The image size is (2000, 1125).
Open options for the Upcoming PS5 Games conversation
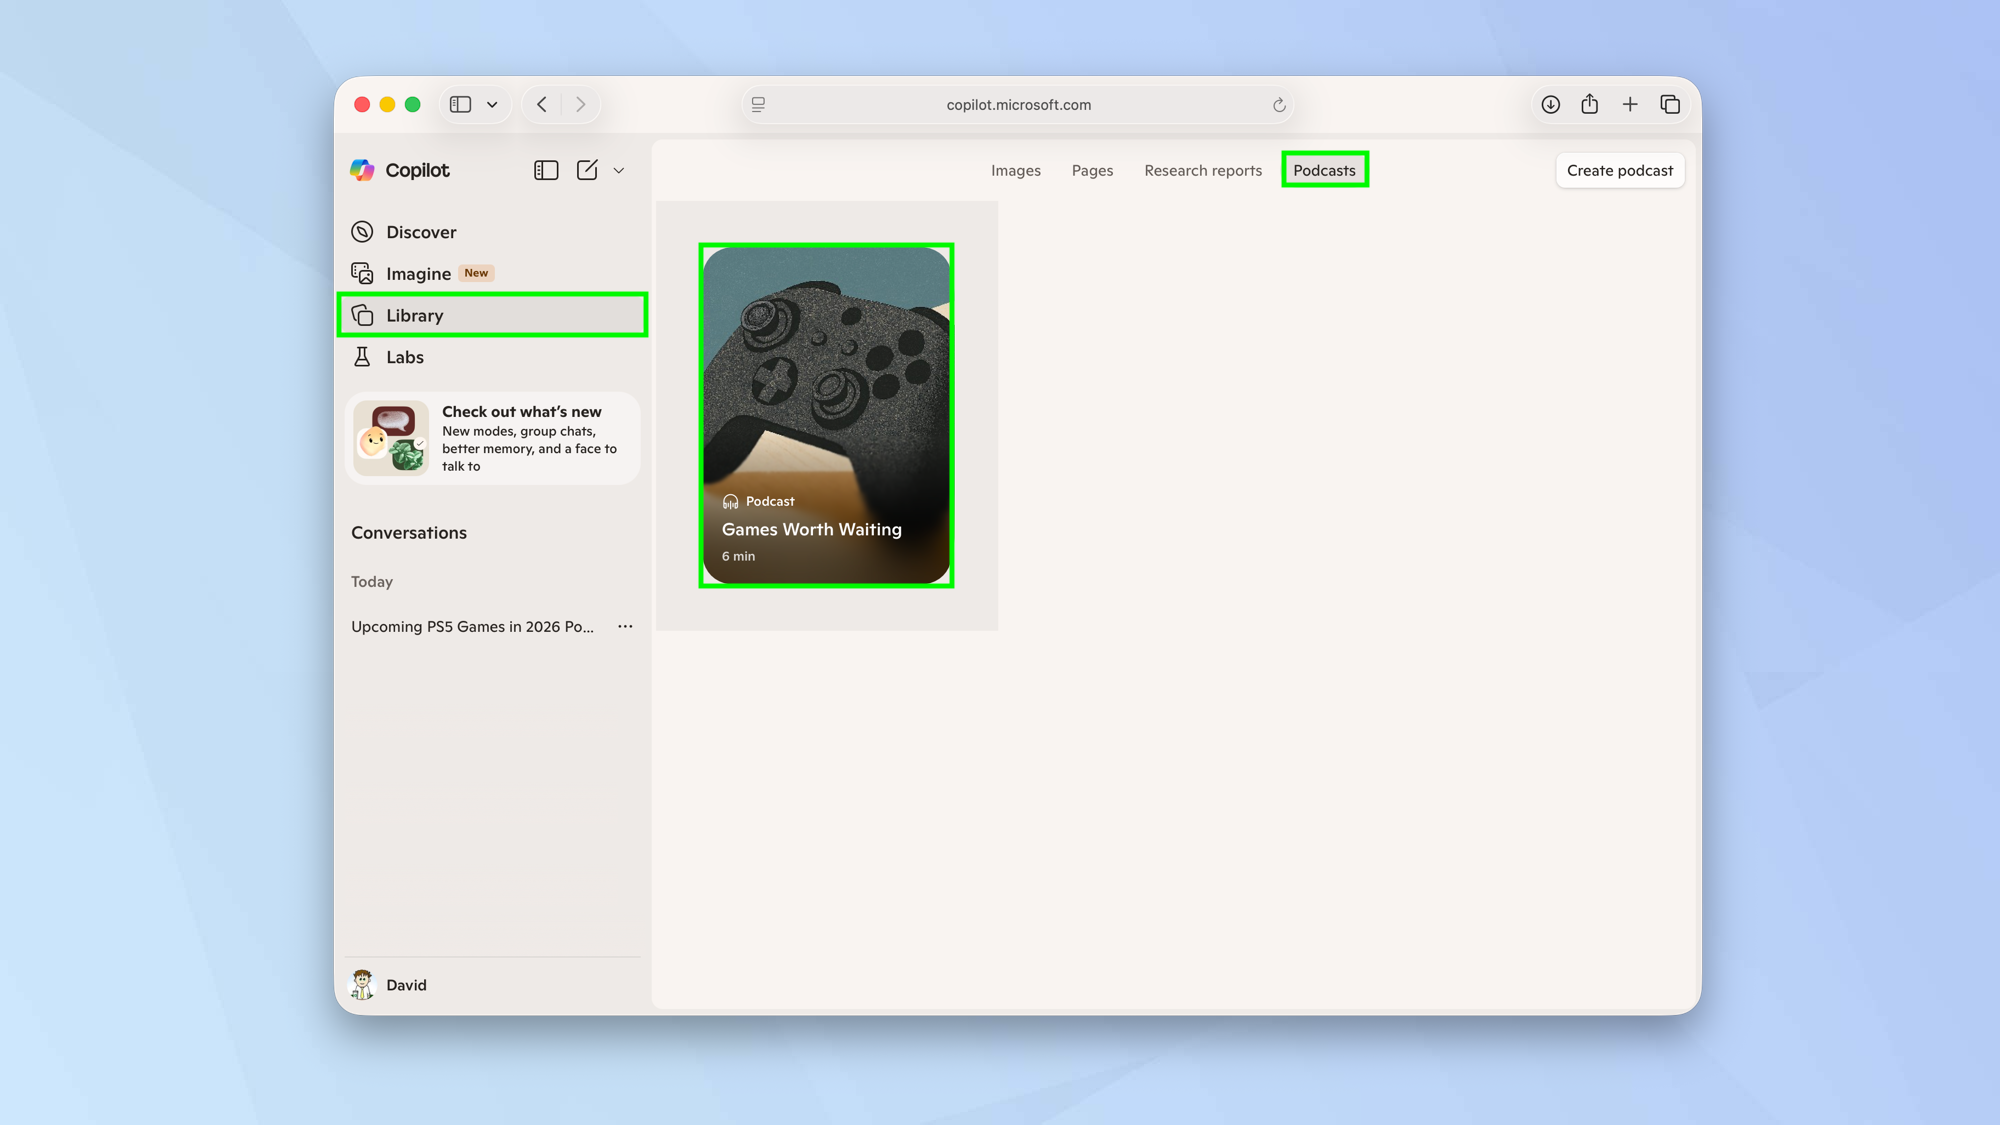[625, 626]
